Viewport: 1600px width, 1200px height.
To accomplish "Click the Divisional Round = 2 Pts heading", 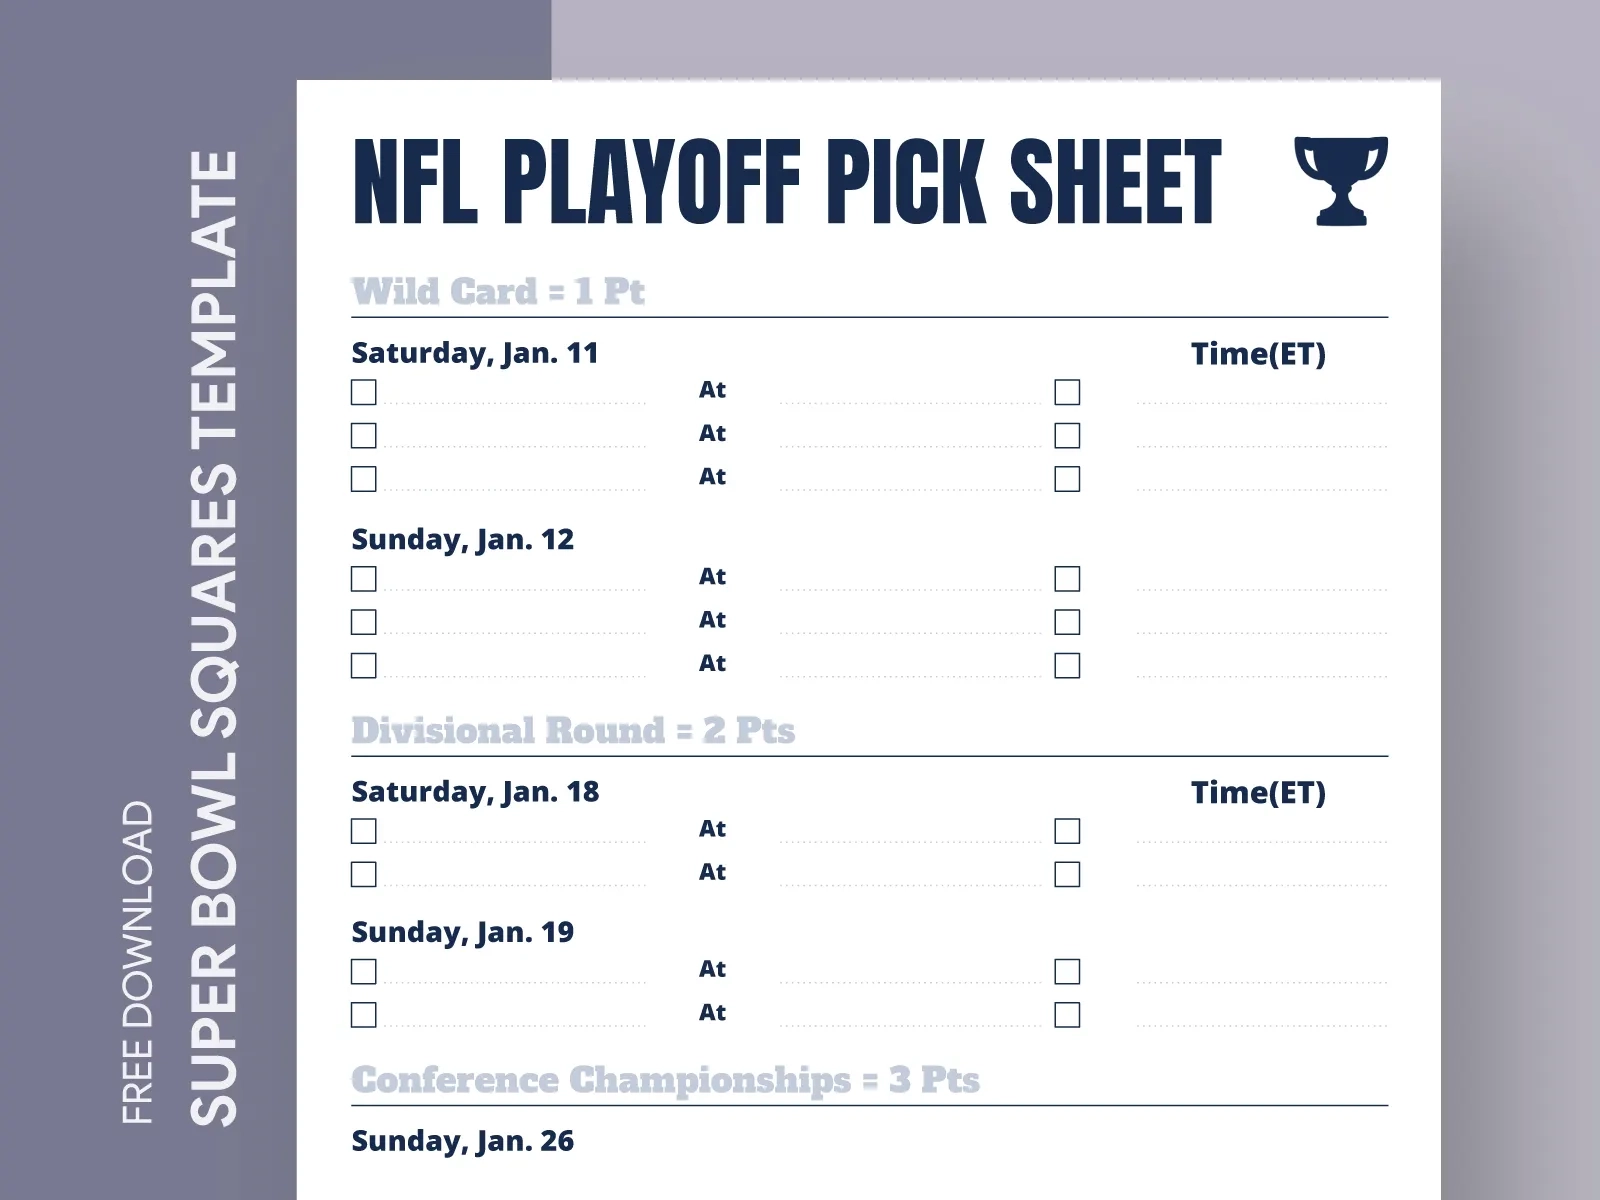I will pyautogui.click(x=573, y=730).
